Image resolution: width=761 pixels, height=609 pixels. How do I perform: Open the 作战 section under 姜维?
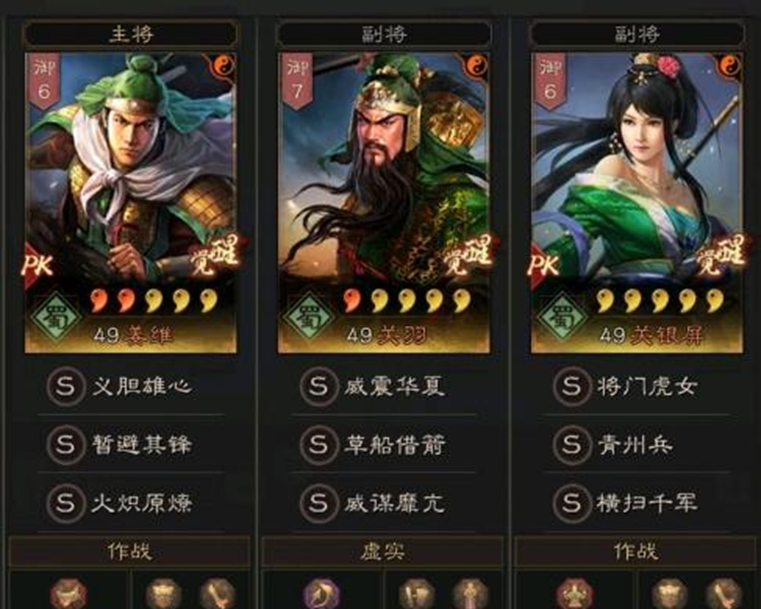pos(130,551)
